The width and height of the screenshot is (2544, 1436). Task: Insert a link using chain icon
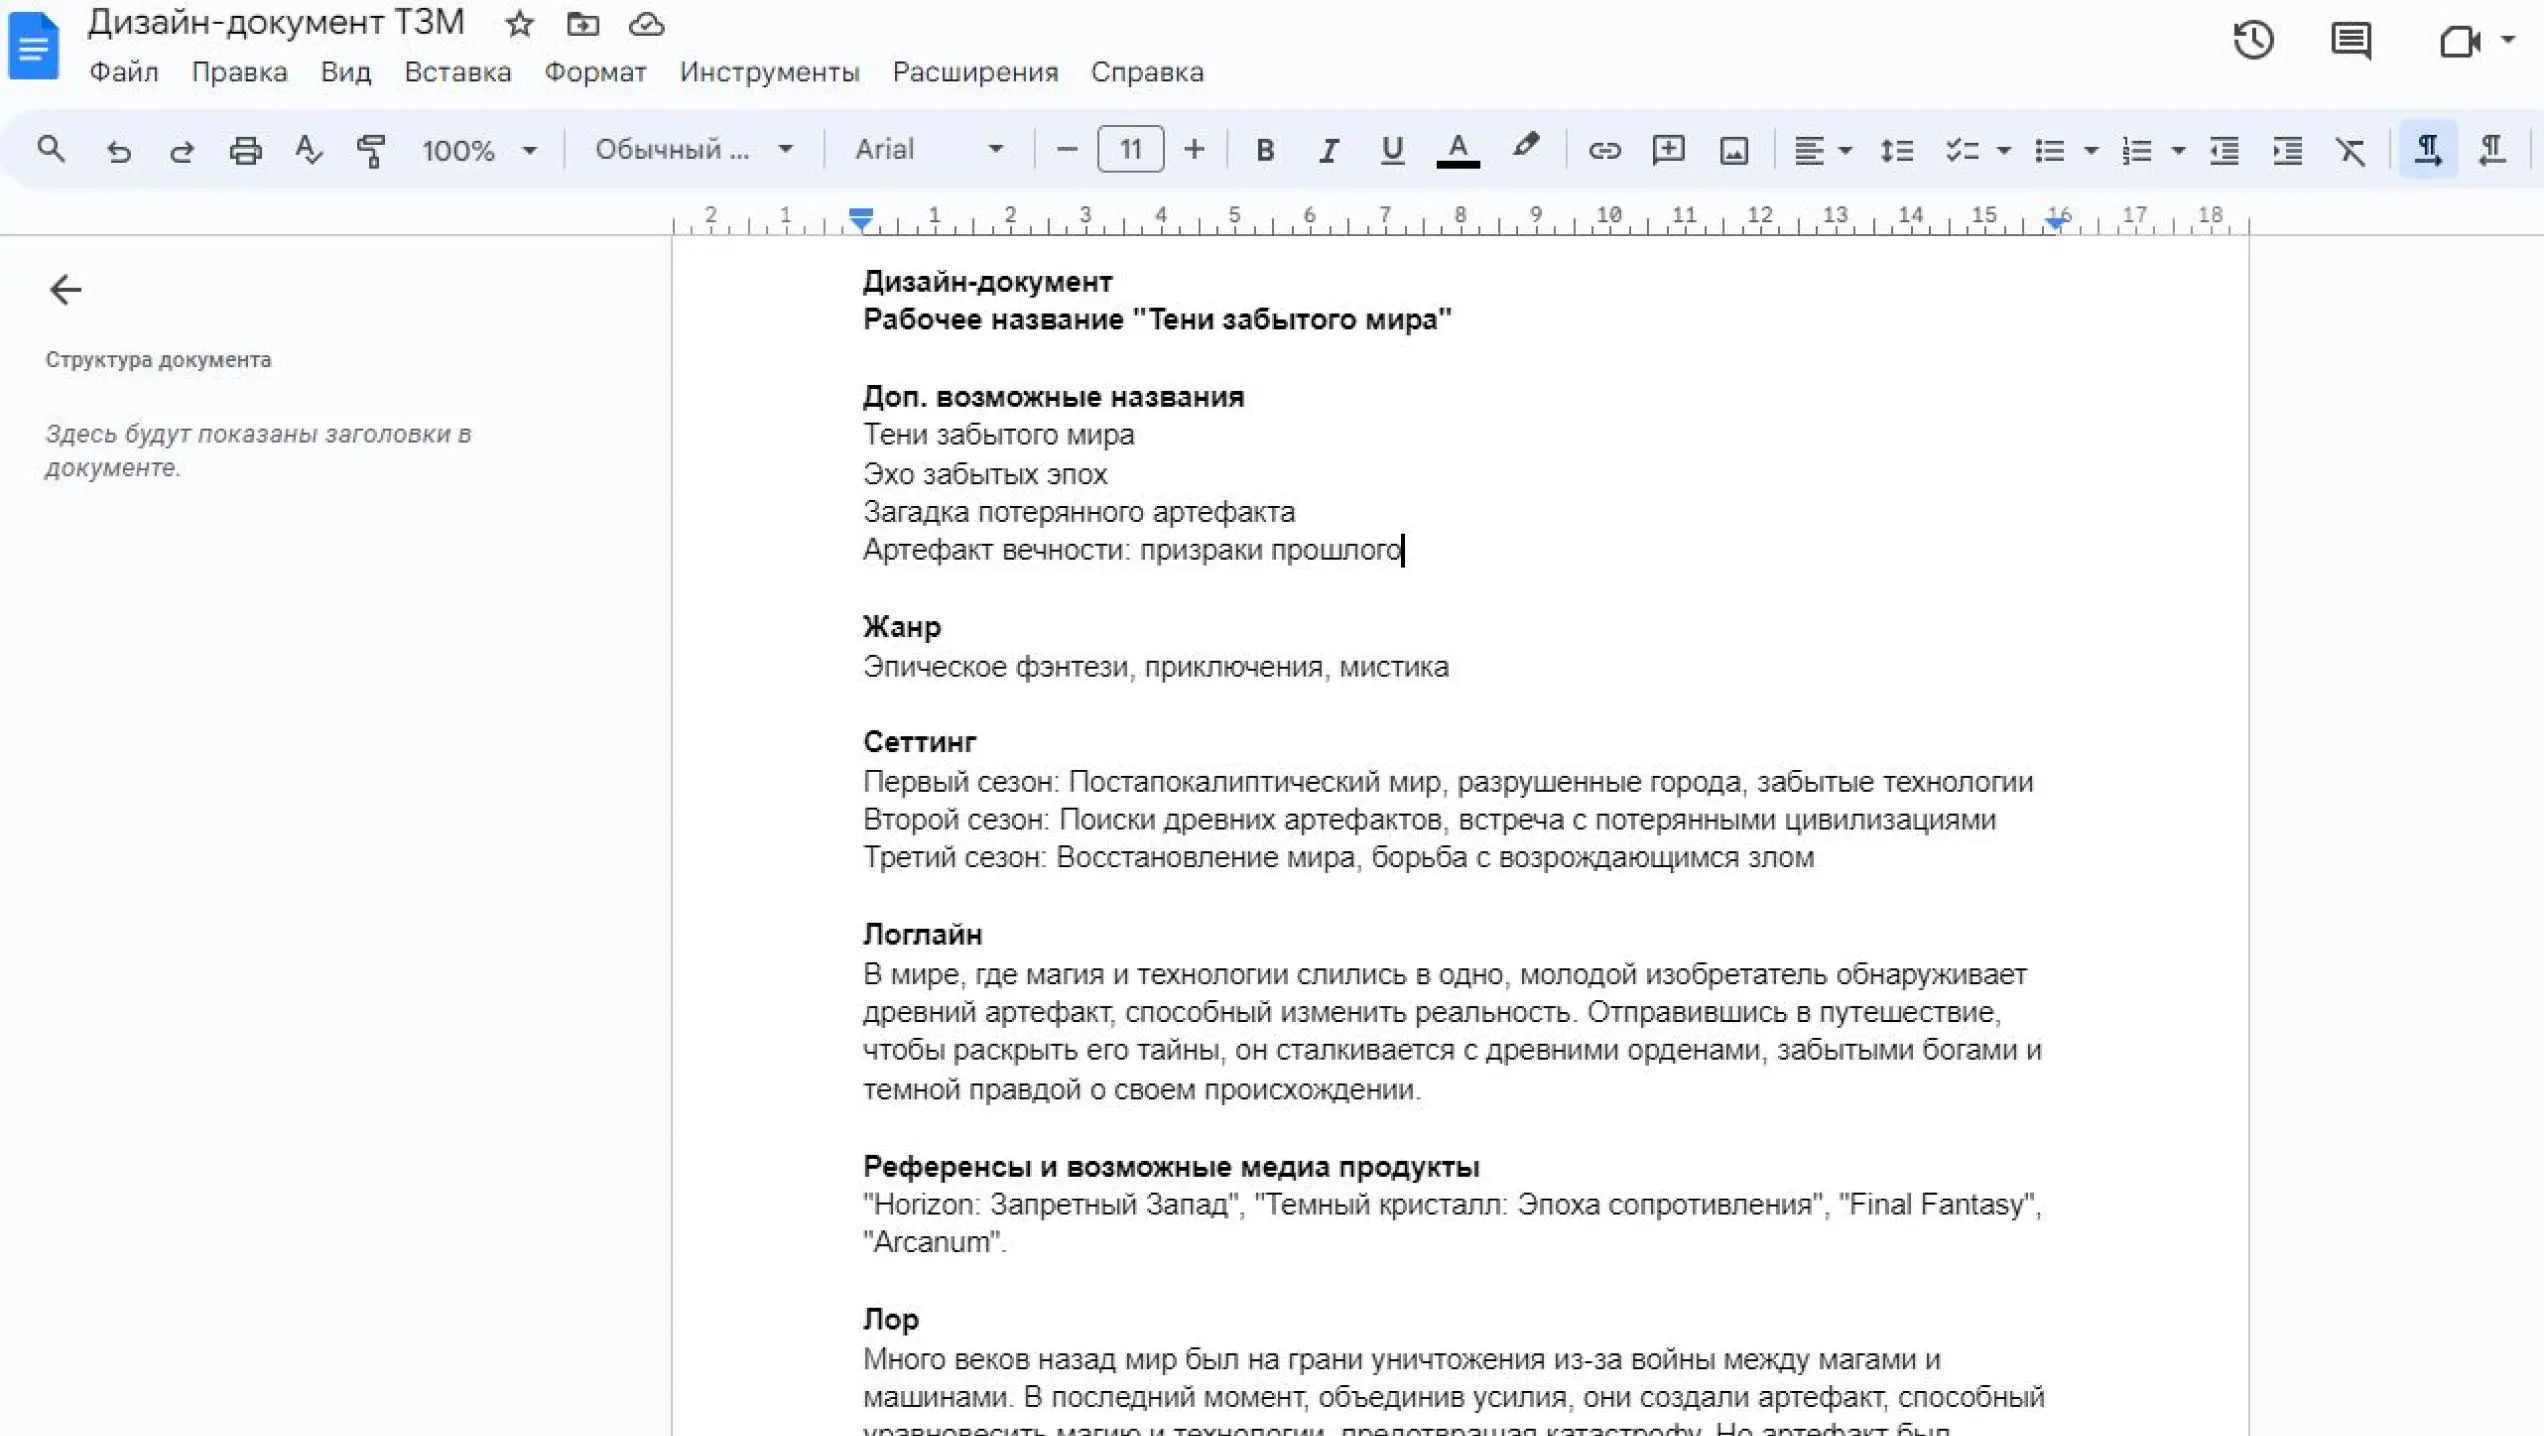[x=1604, y=150]
